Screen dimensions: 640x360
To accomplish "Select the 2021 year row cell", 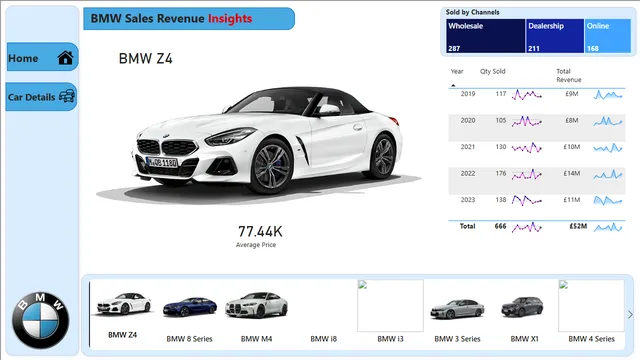I will click(468, 147).
